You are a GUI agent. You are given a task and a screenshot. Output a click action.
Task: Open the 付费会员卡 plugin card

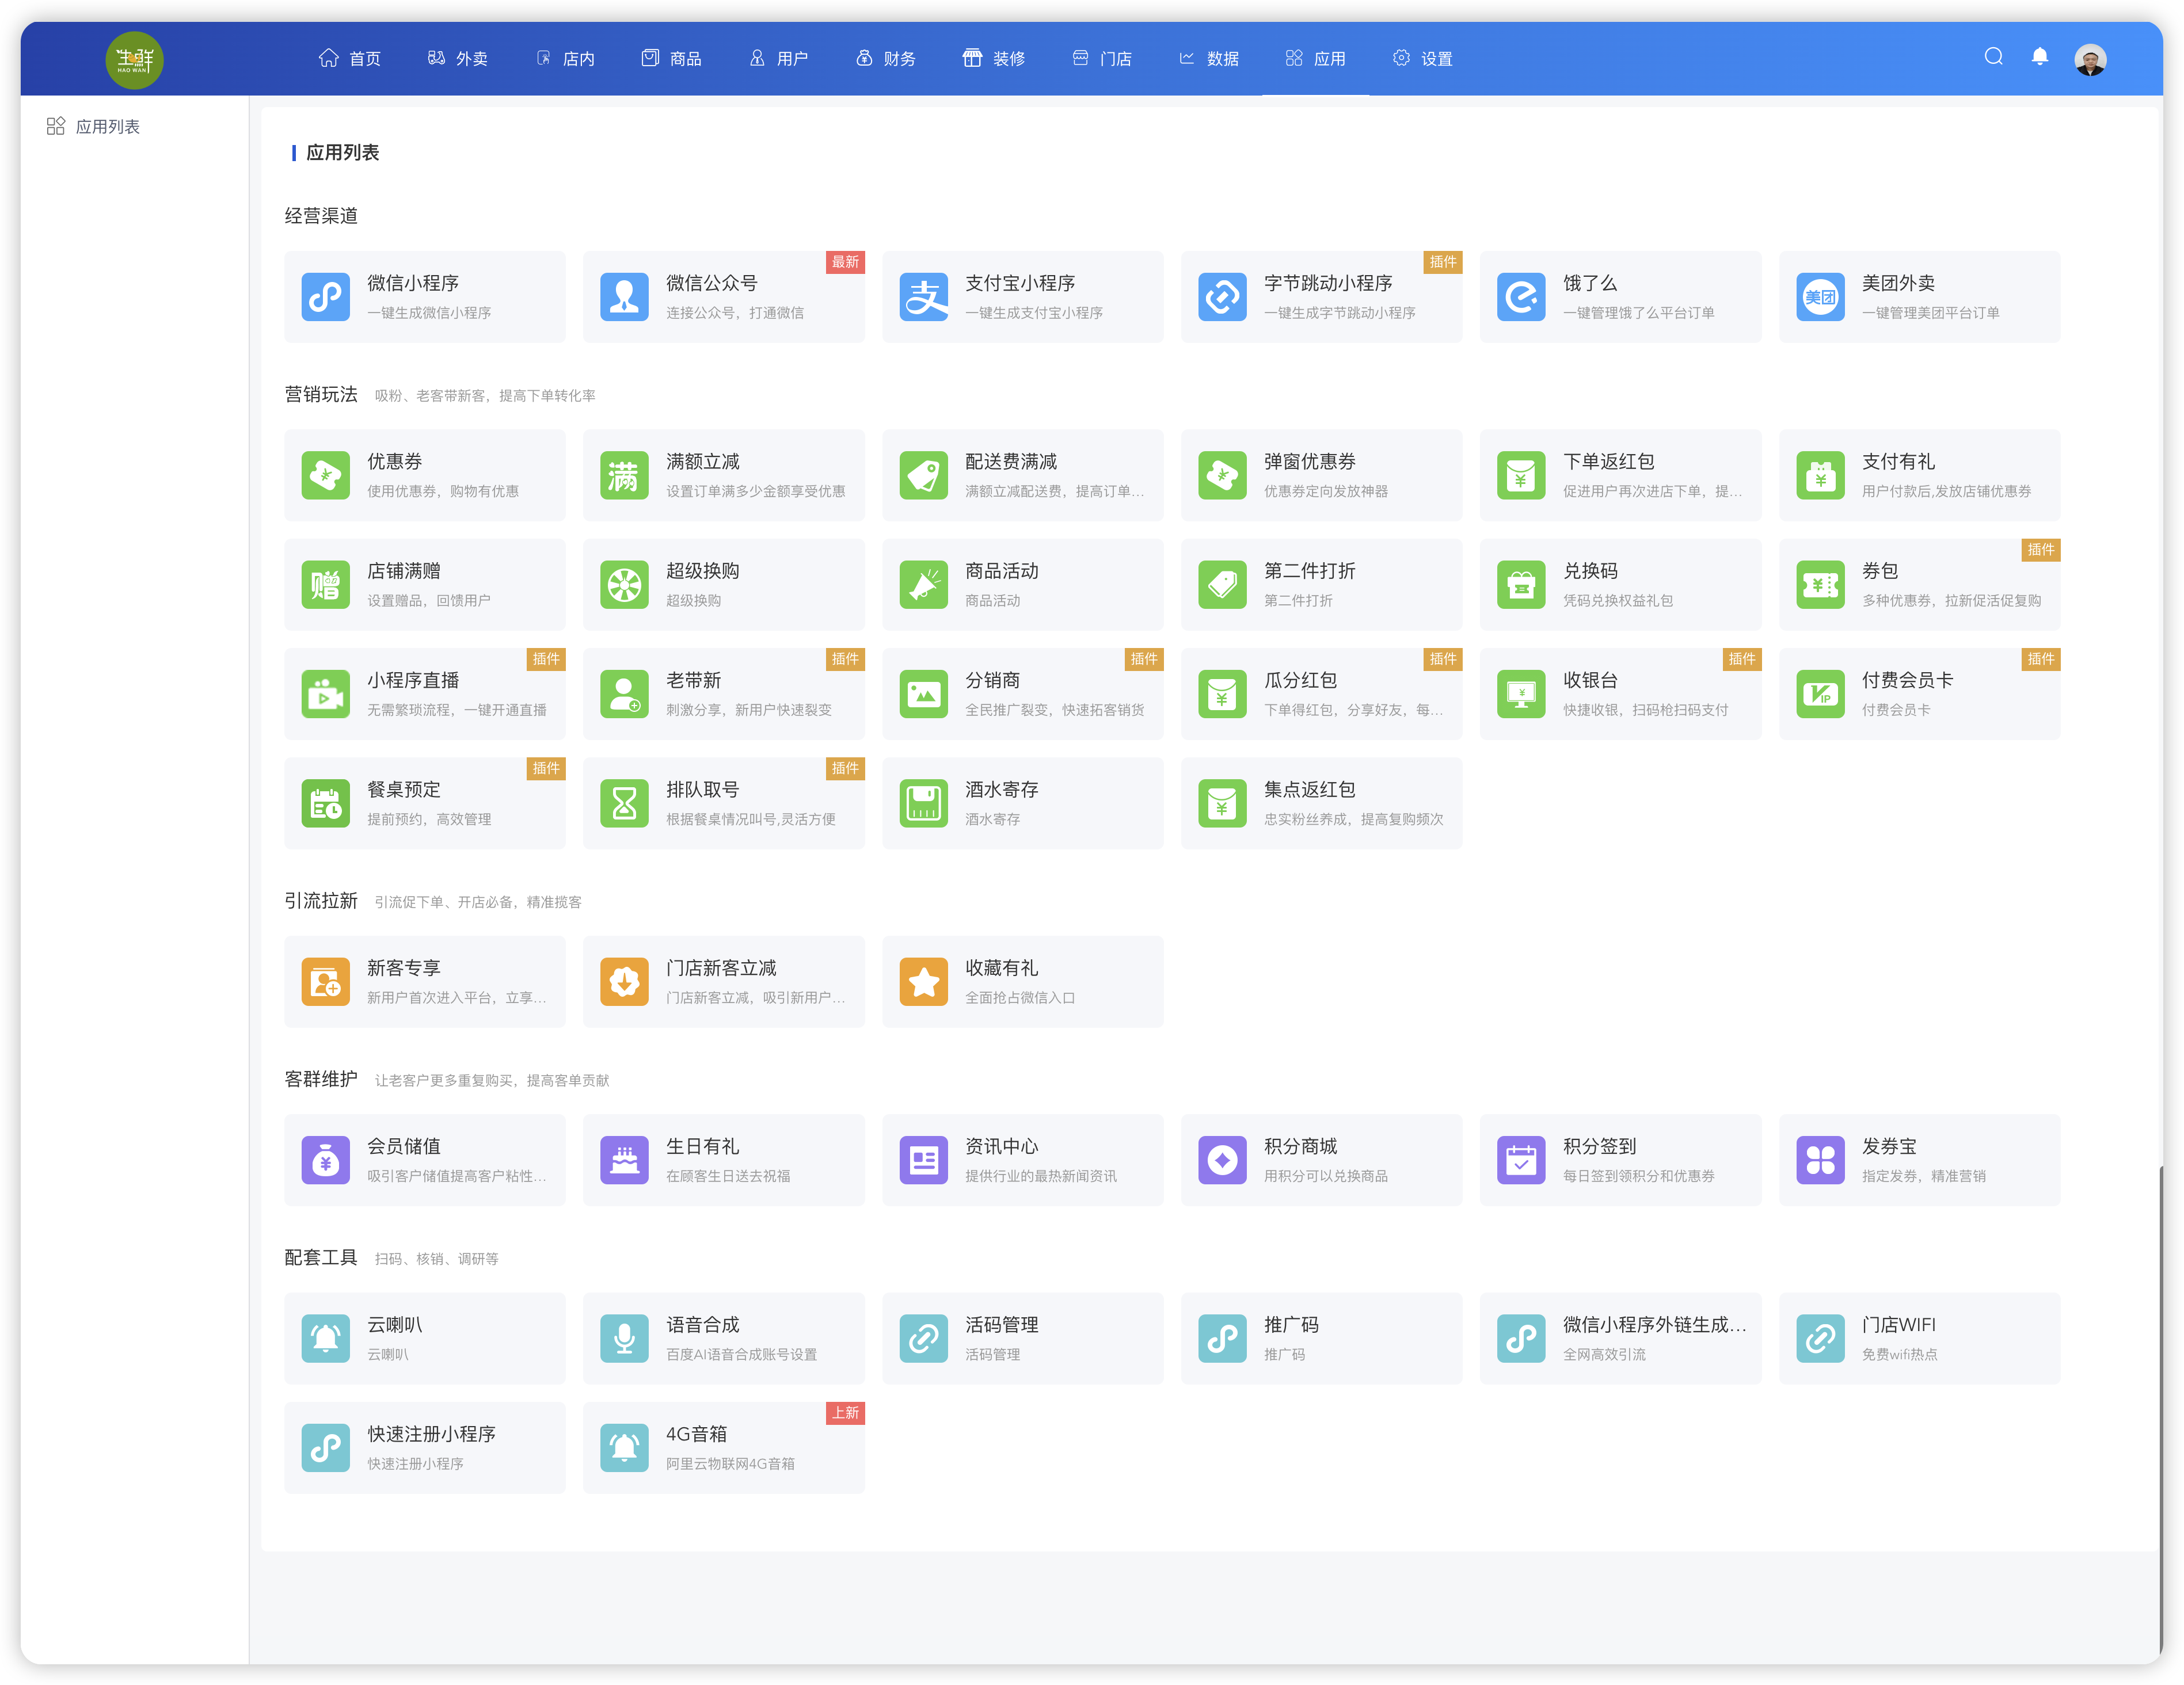[x=1918, y=694]
